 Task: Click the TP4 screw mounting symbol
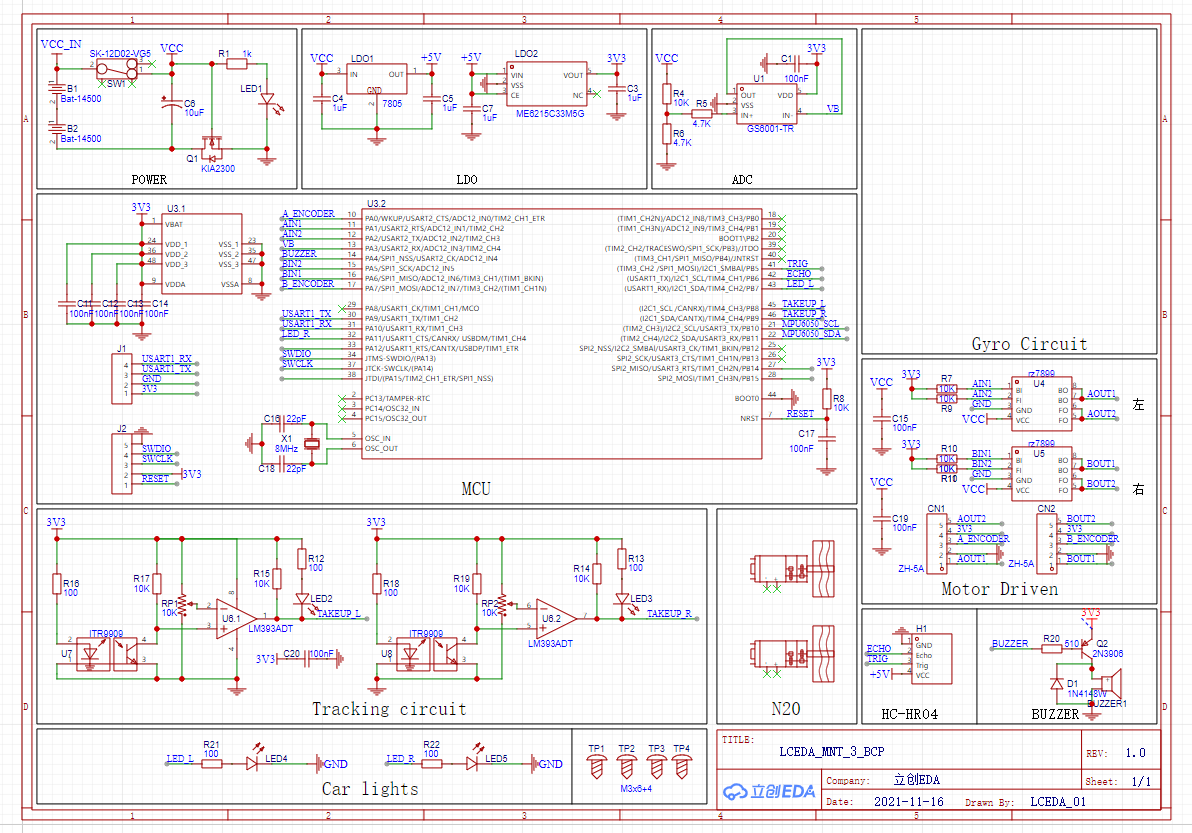(682, 767)
